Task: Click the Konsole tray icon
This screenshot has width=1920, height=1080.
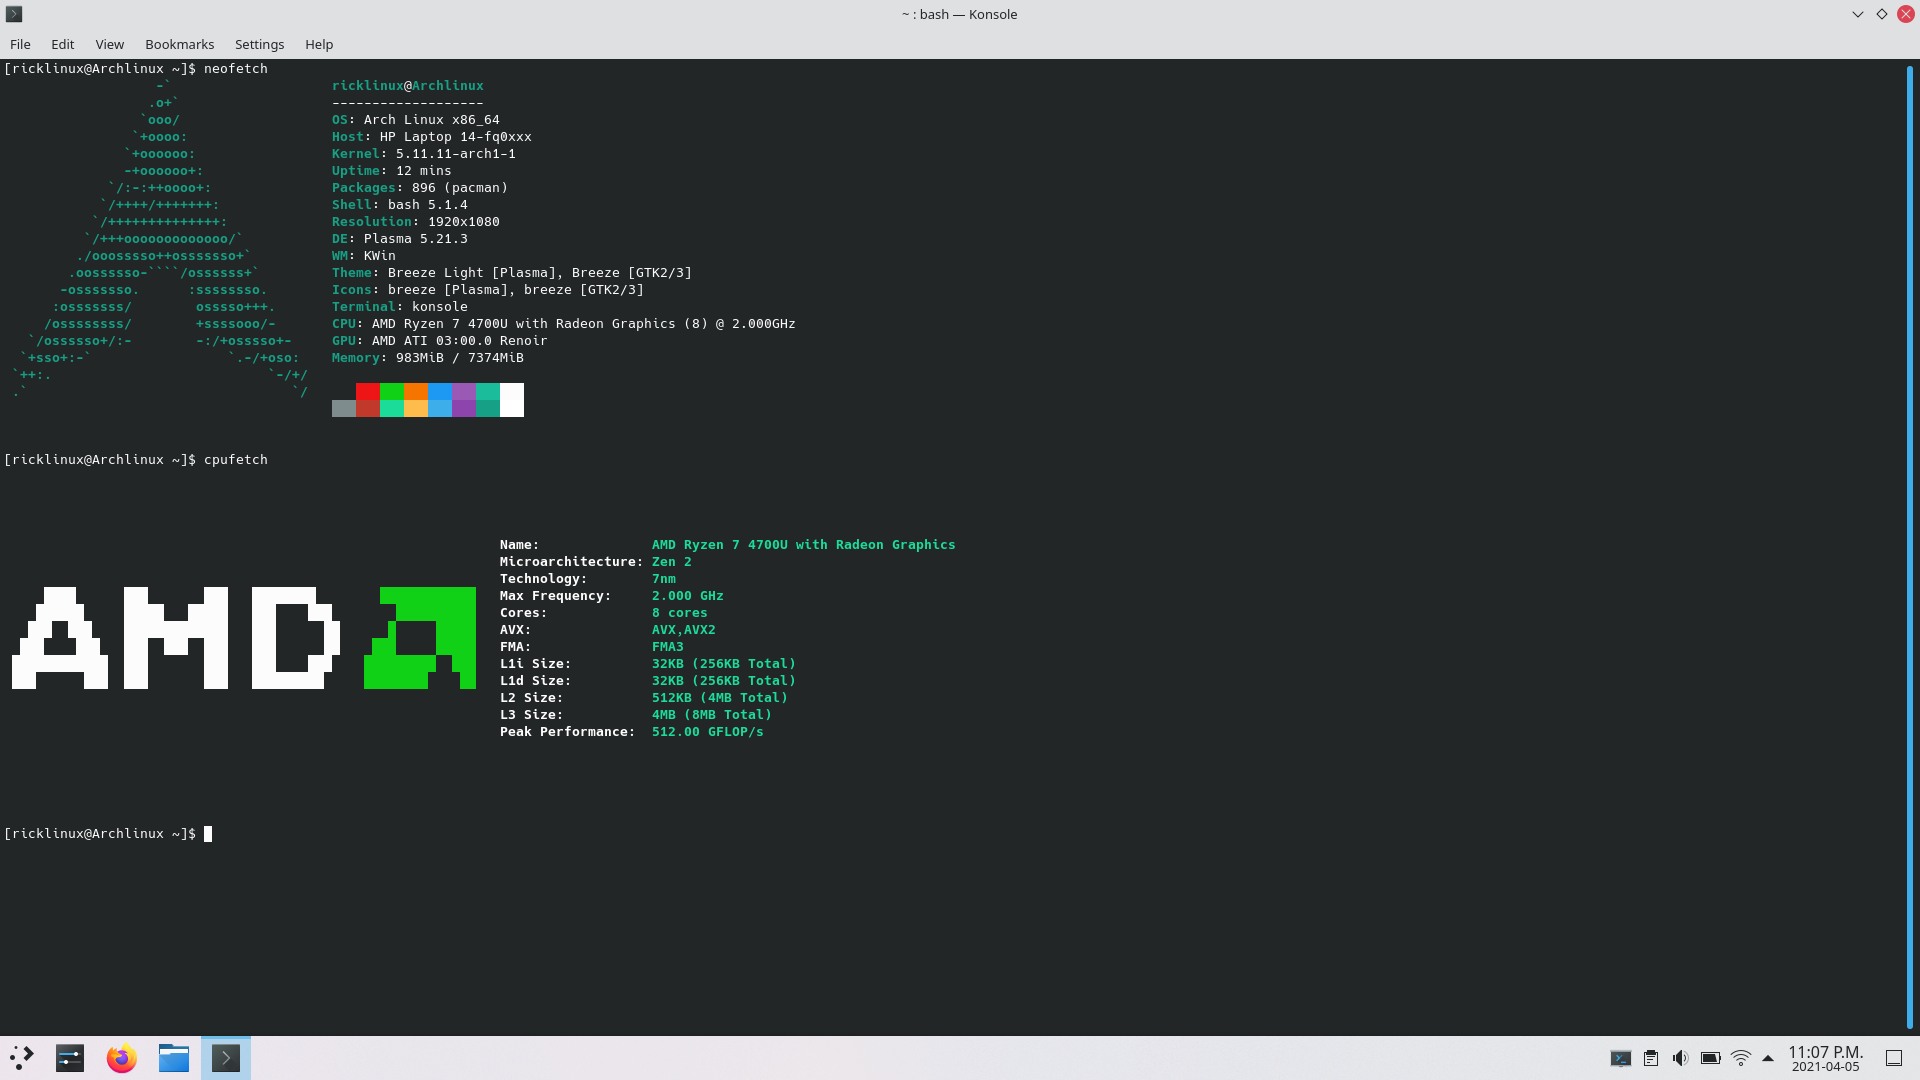Action: pyautogui.click(x=1621, y=1058)
